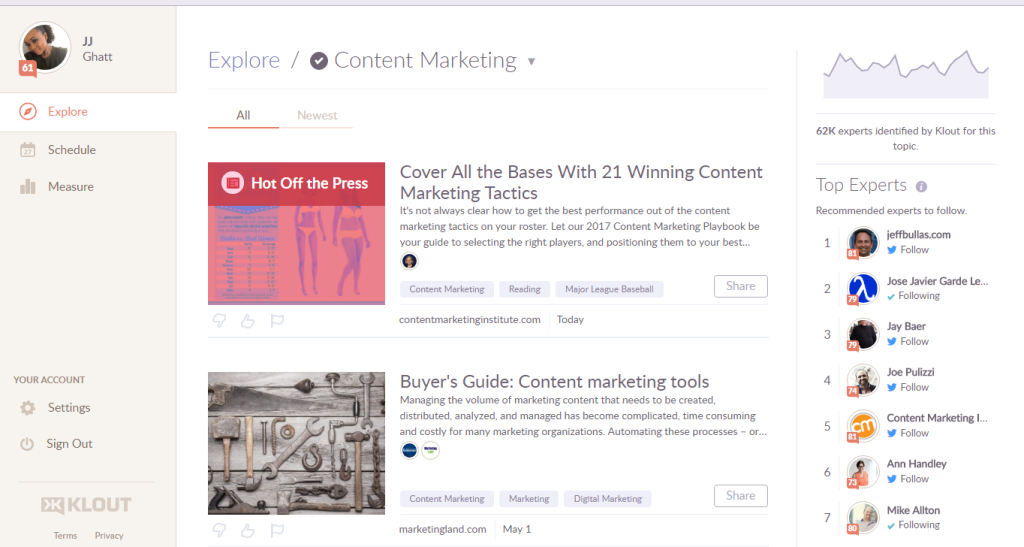Open jeffbullas.com expert avatar
The height and width of the screenshot is (547, 1024).
(863, 243)
